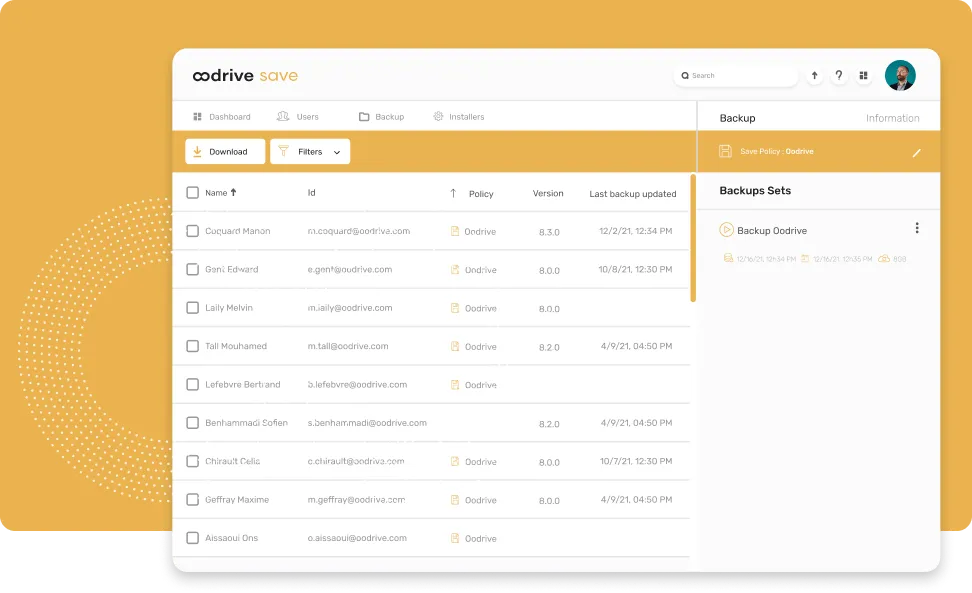Click the Download button
The image size is (972, 593).
pos(225,151)
